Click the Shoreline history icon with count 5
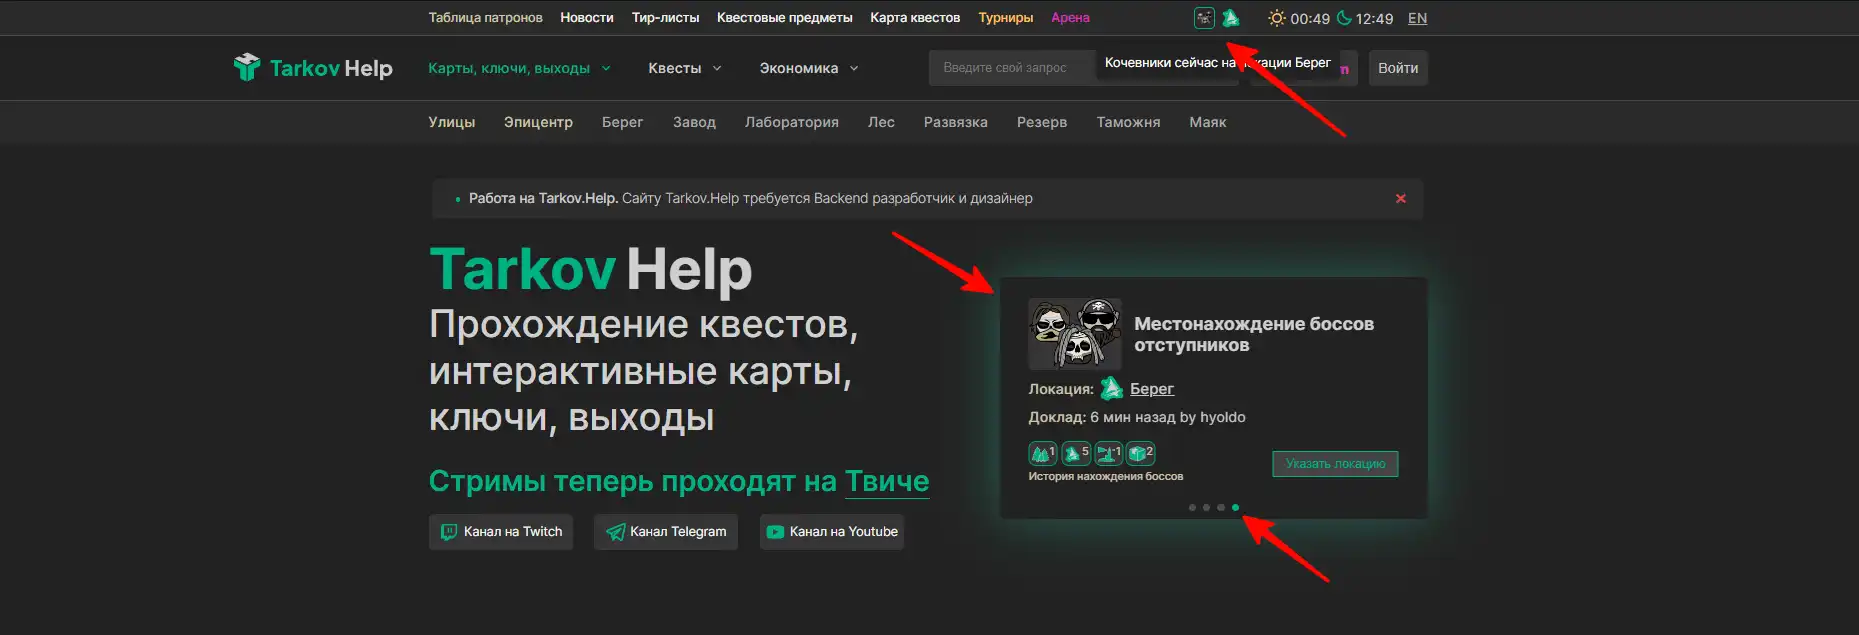This screenshot has height=635, width=1859. tap(1075, 454)
